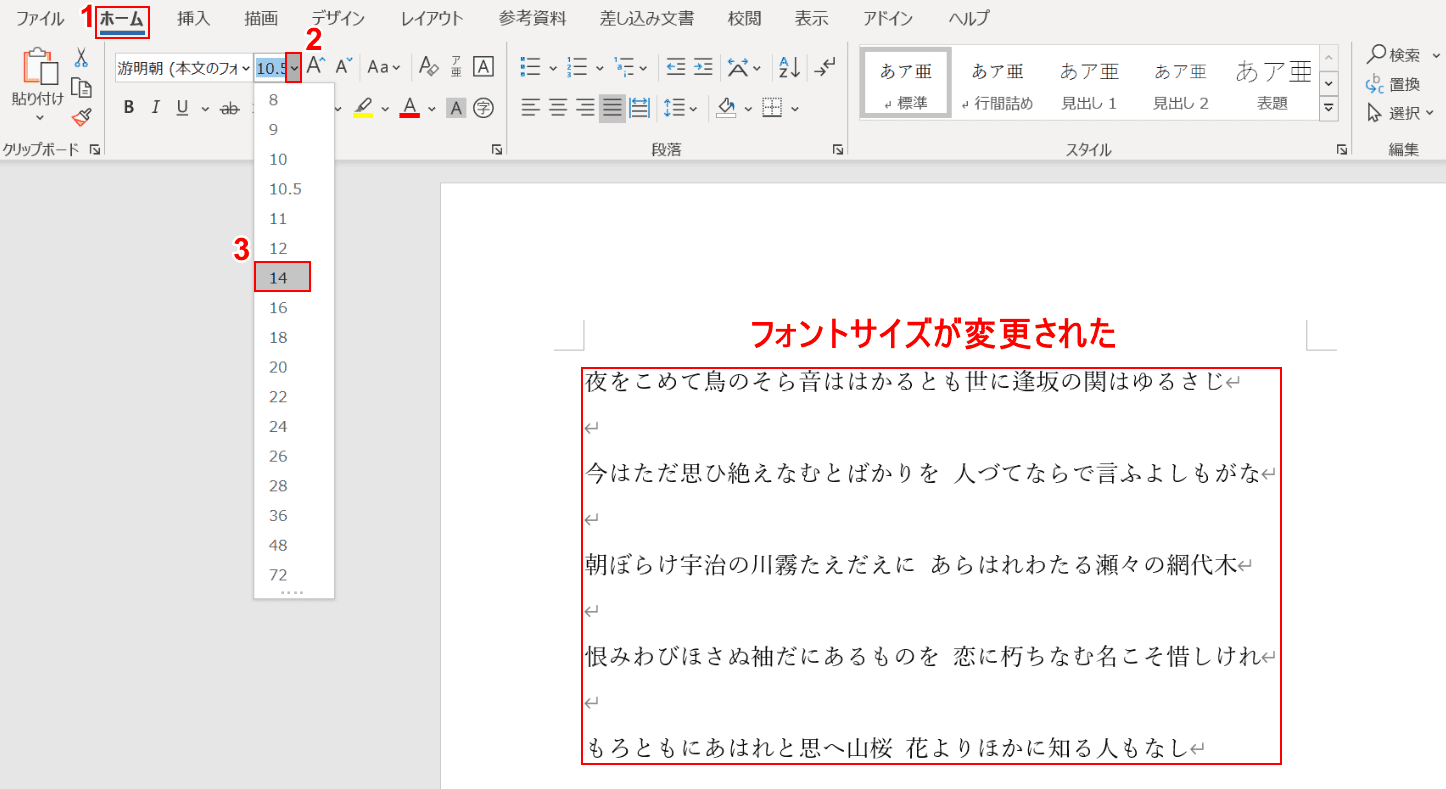This screenshot has width=1446, height=789.
Task: Click the numbered list icon
Action: (576, 67)
